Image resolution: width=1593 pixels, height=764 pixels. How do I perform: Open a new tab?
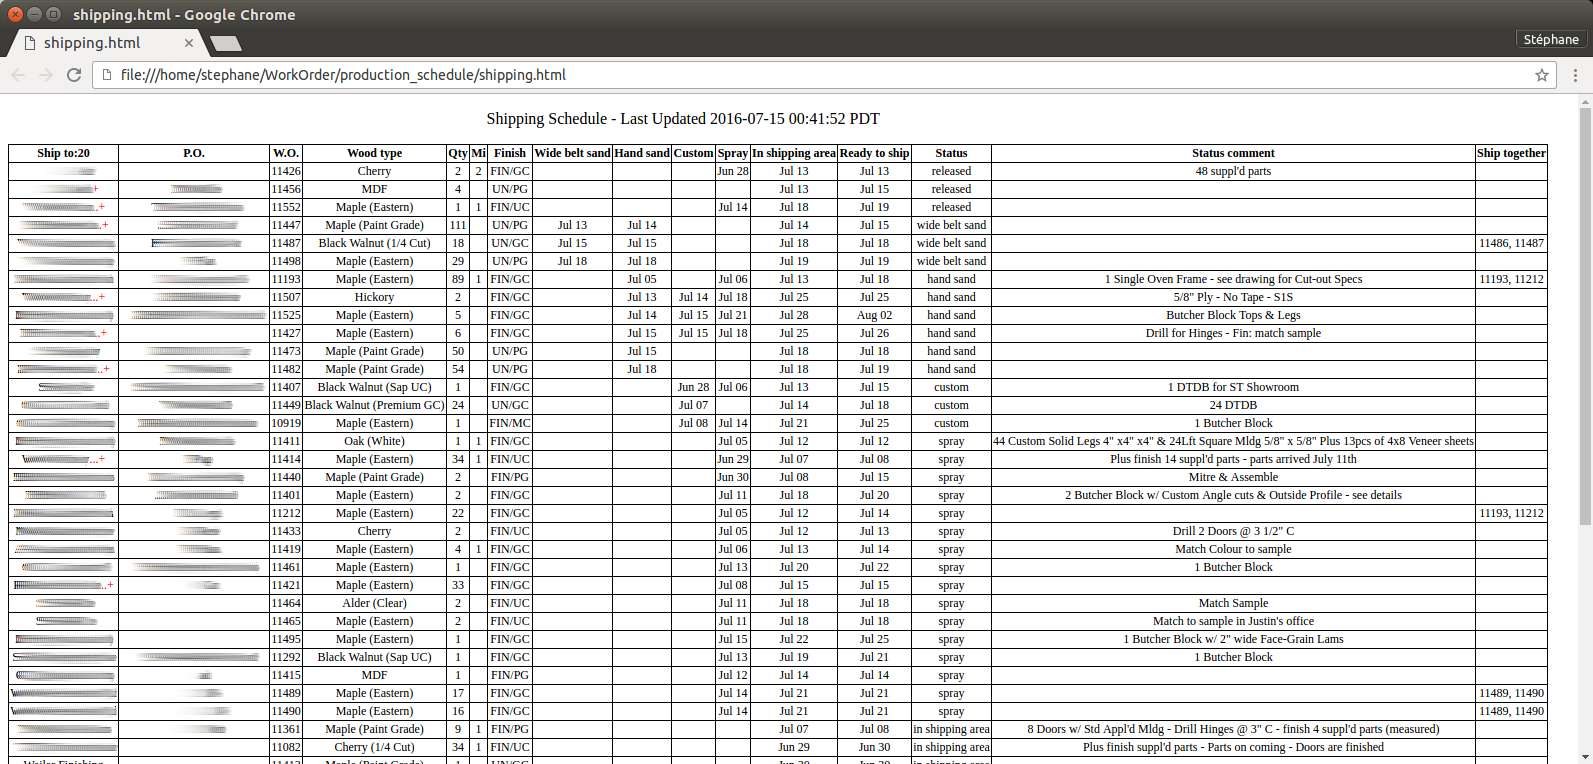point(226,43)
